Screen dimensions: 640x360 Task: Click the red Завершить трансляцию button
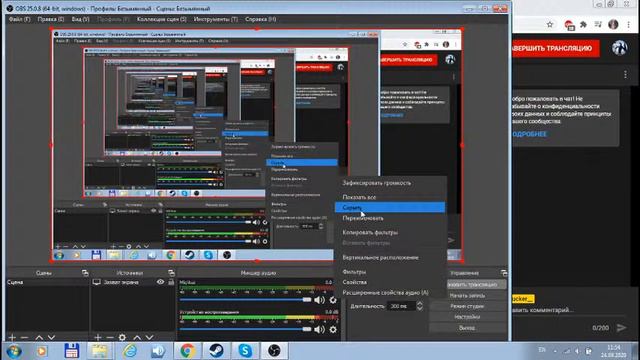556,48
